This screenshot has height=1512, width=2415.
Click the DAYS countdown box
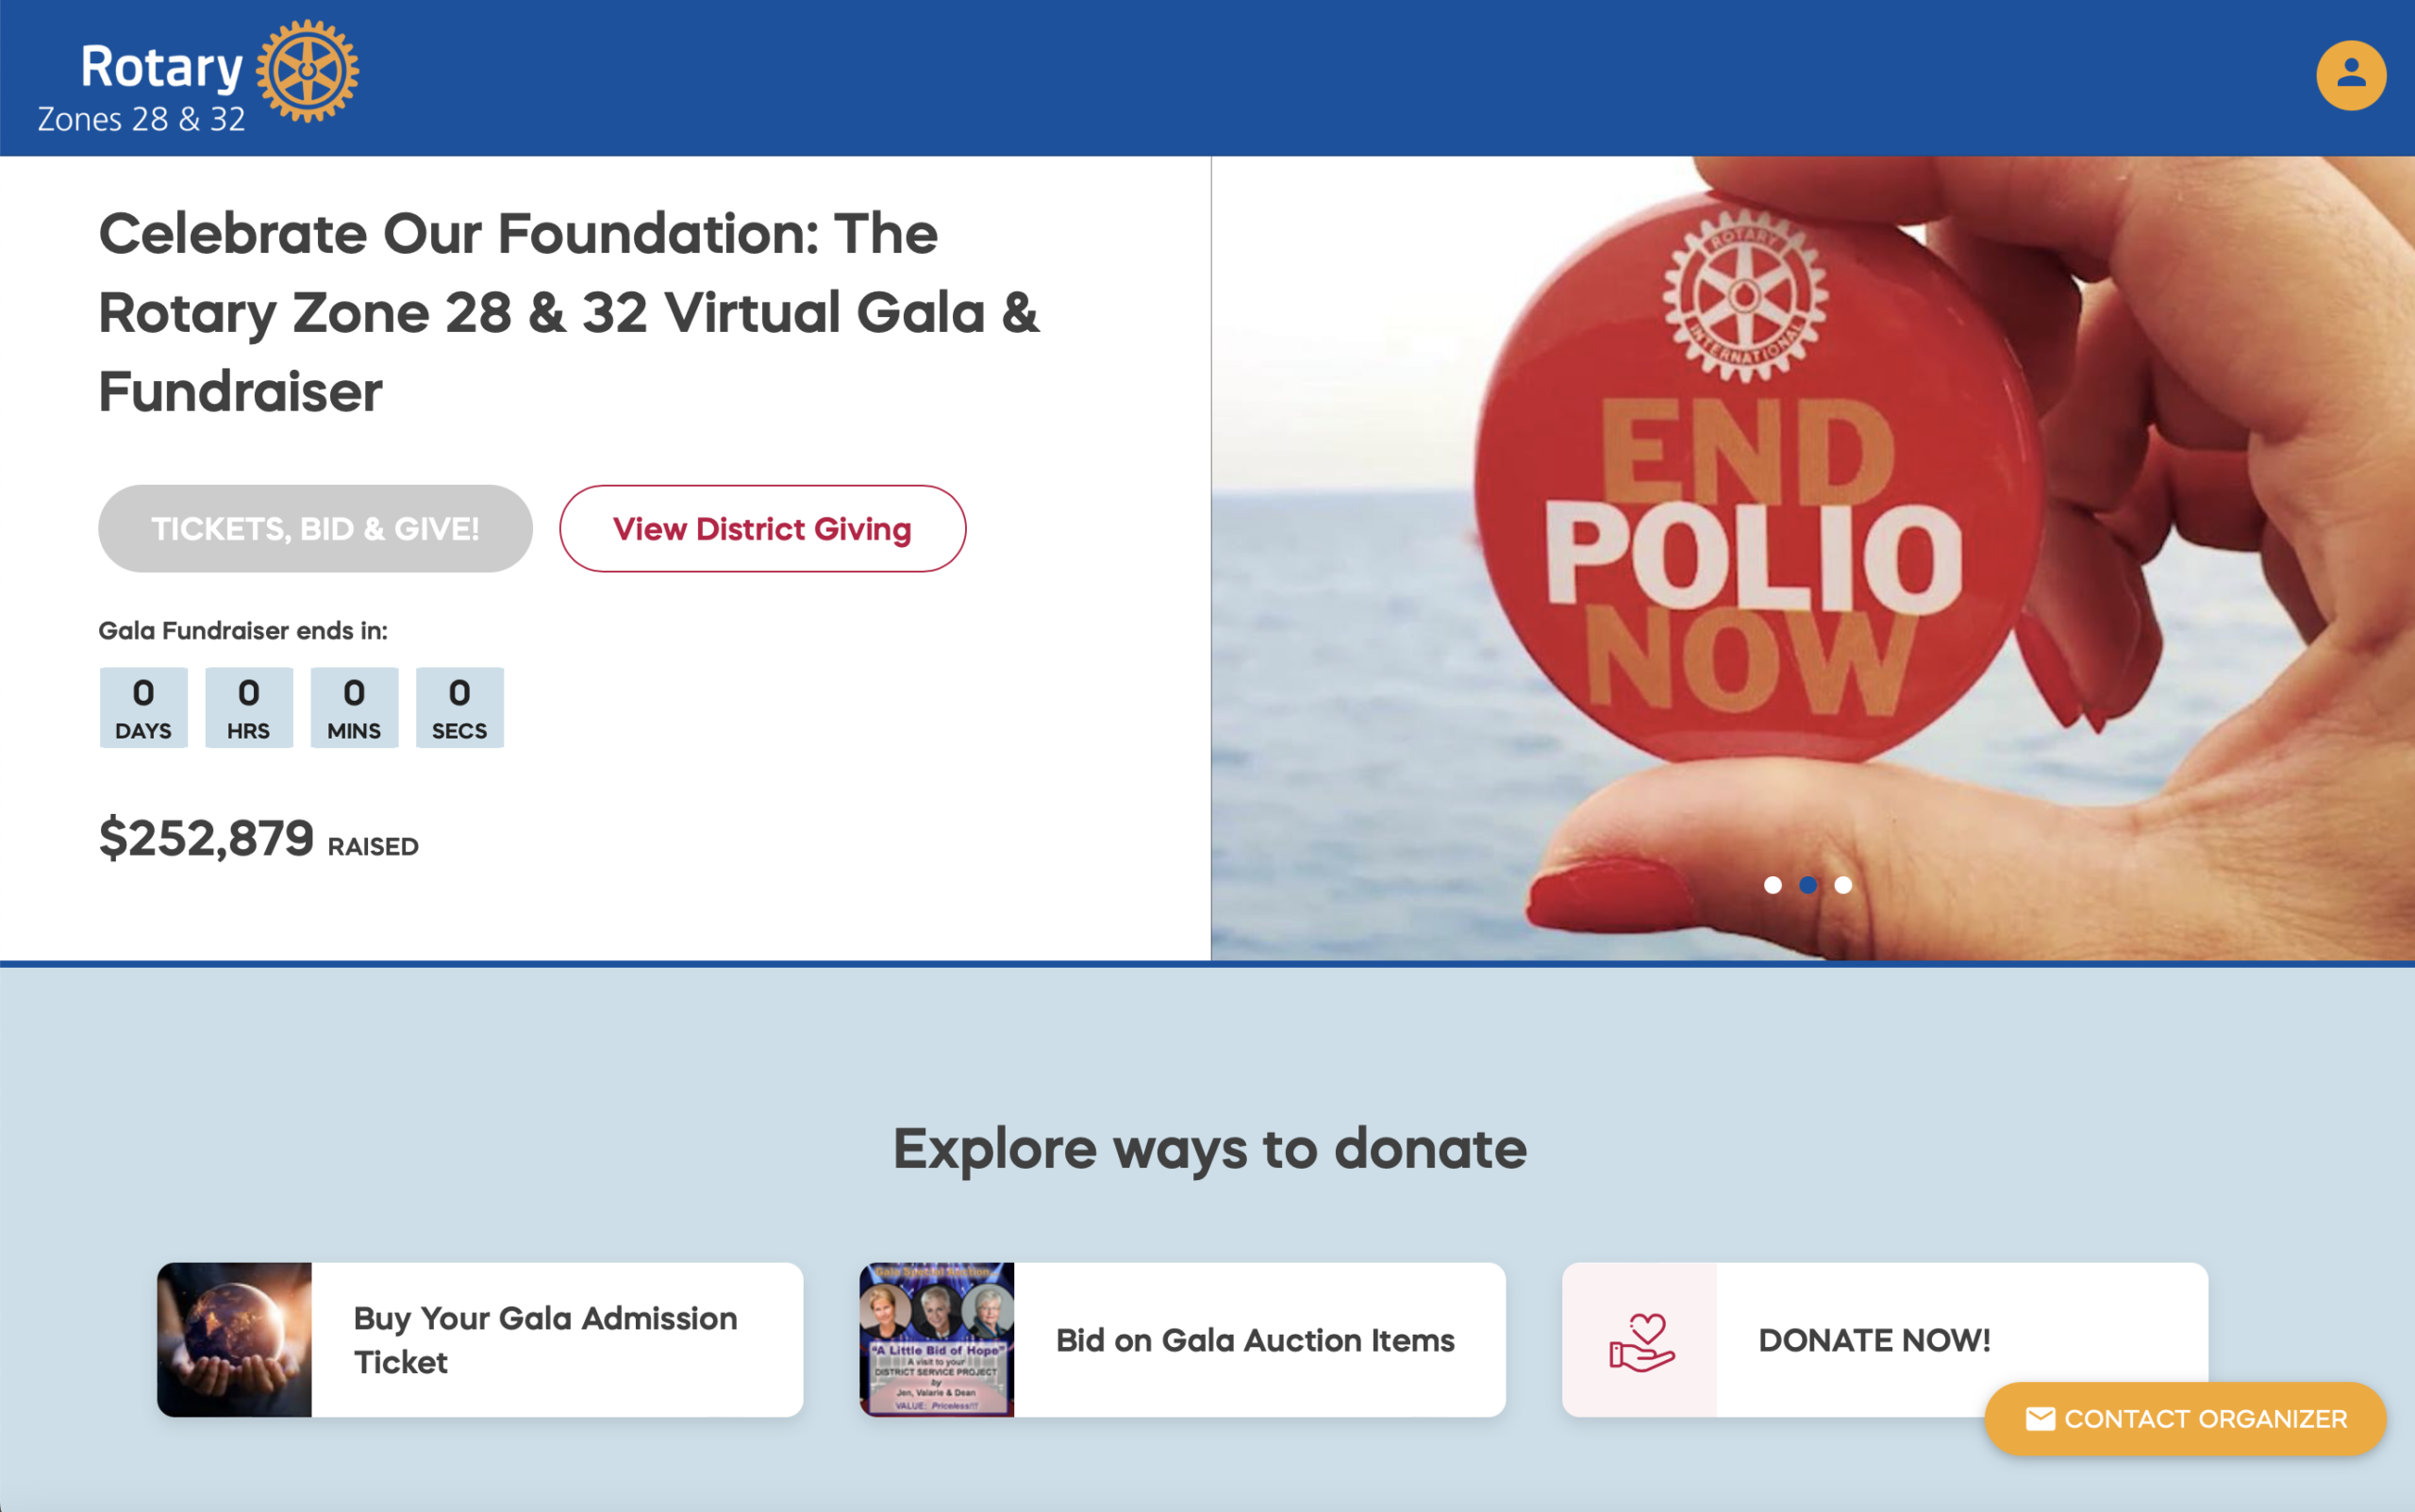[143, 707]
